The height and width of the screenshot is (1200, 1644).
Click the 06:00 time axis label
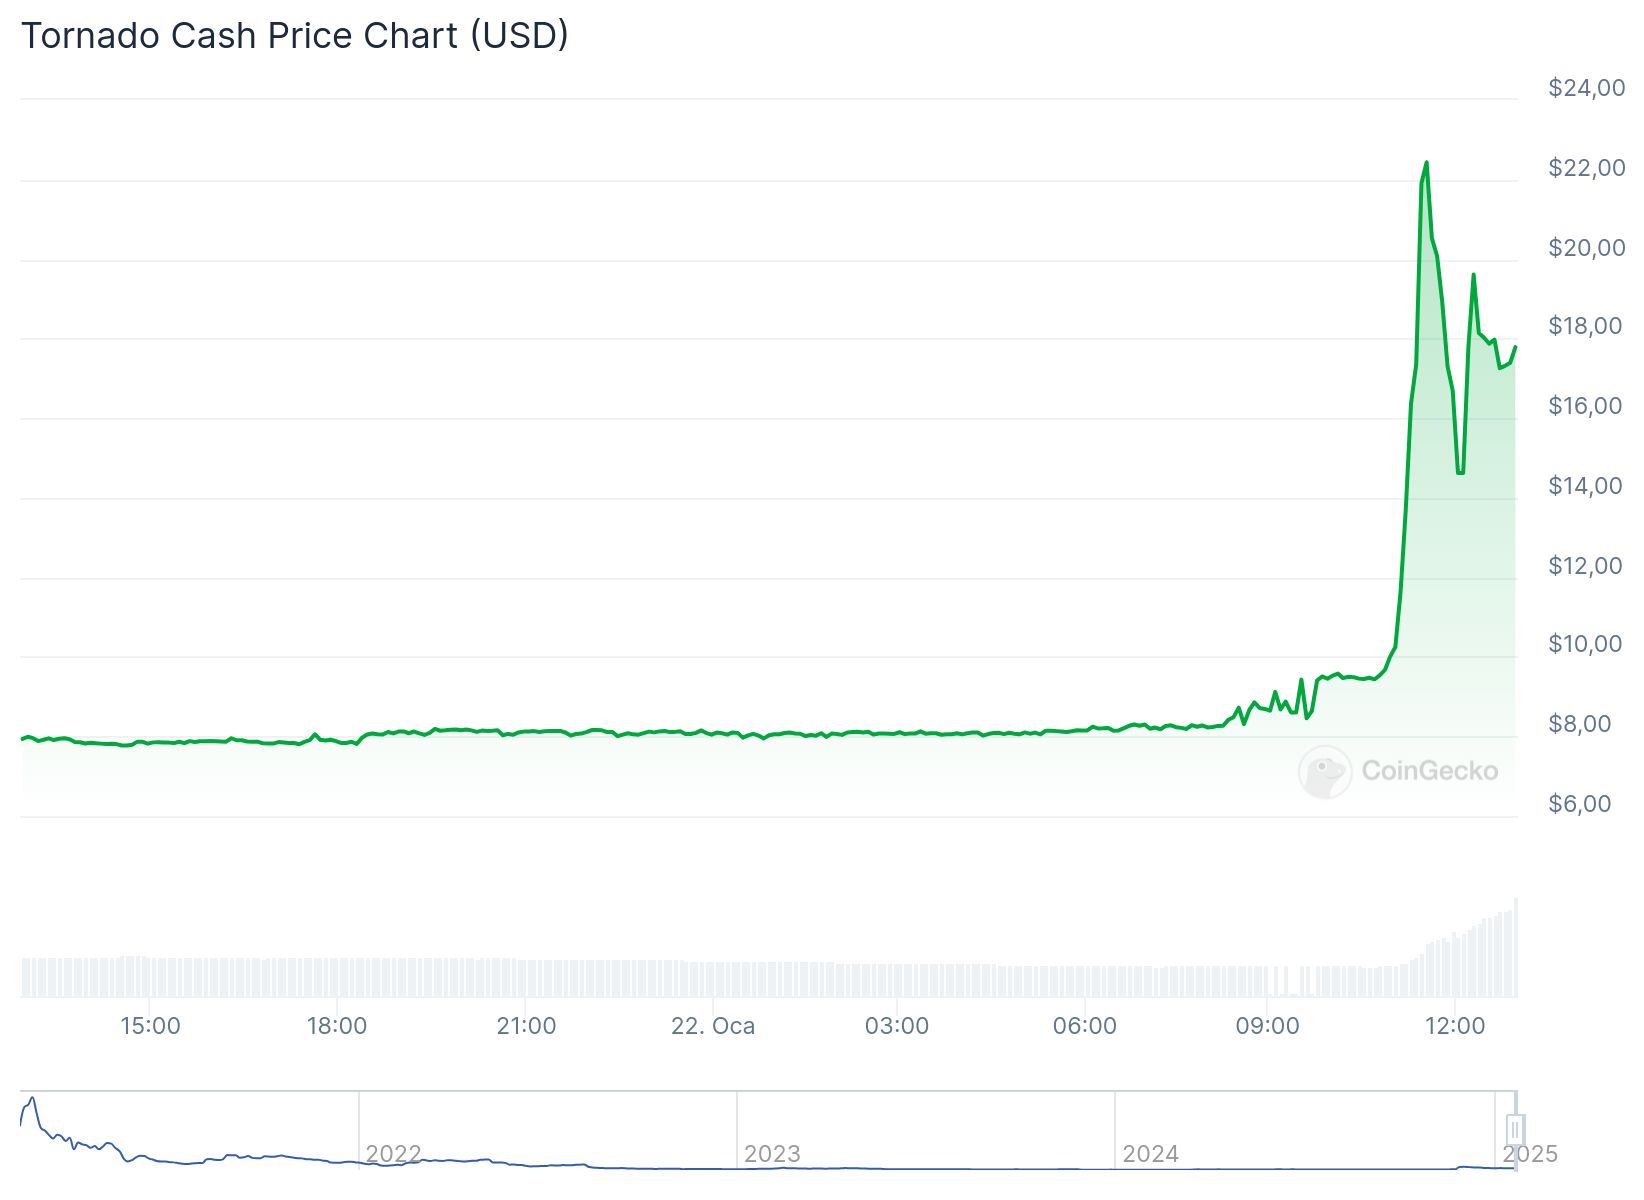[1085, 1026]
